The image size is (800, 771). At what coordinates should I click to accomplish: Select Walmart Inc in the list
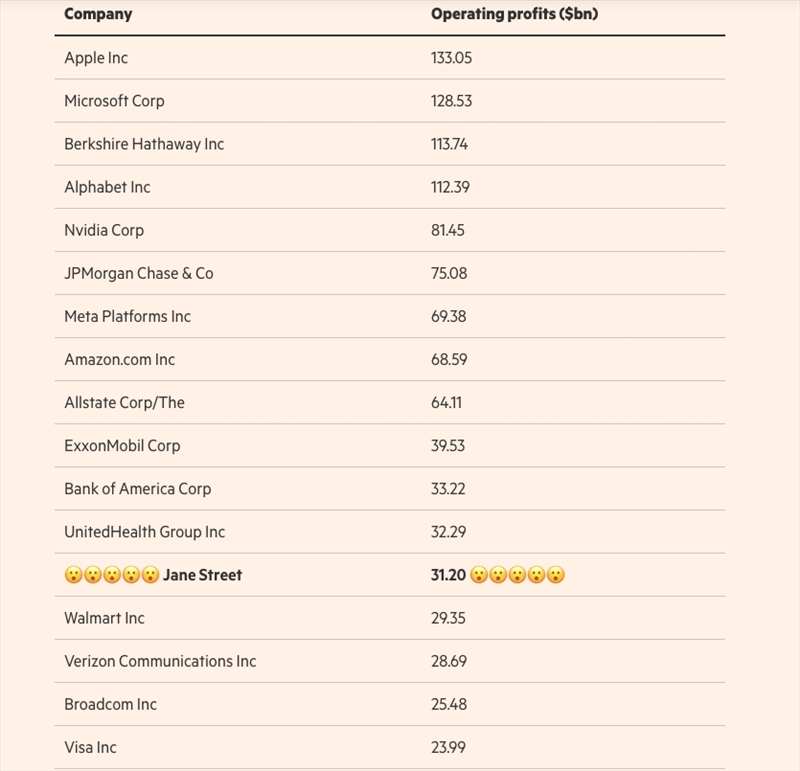coord(104,618)
